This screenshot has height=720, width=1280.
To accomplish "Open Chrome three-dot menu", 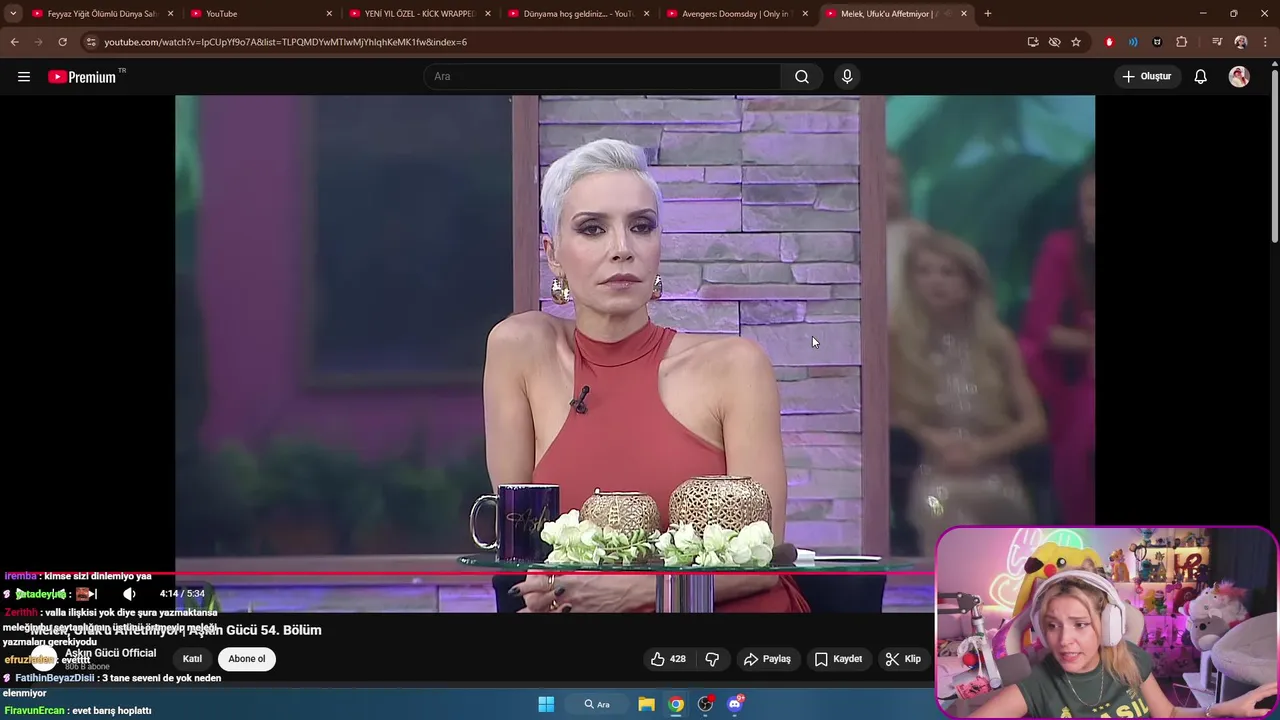I will click(x=1265, y=42).
